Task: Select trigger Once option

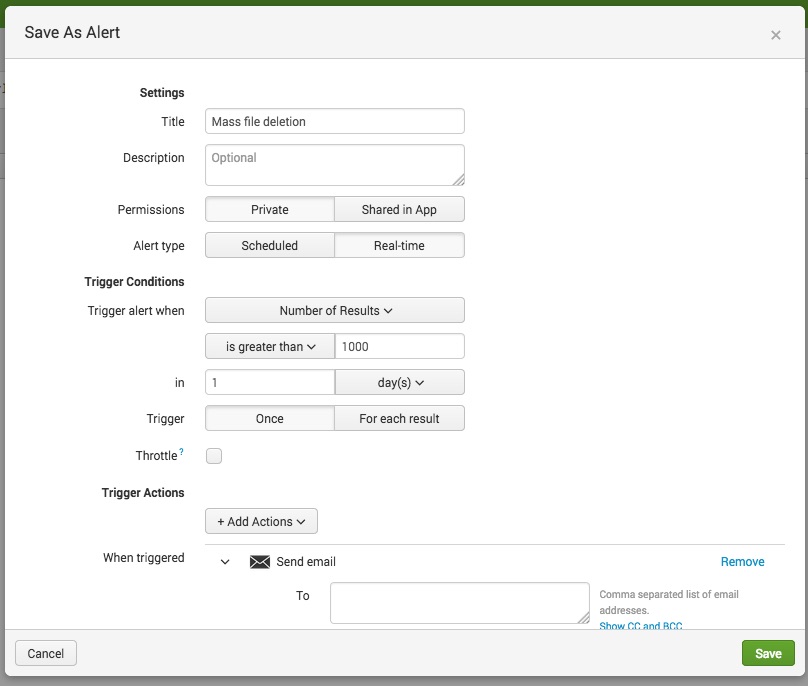Action: coord(269,418)
